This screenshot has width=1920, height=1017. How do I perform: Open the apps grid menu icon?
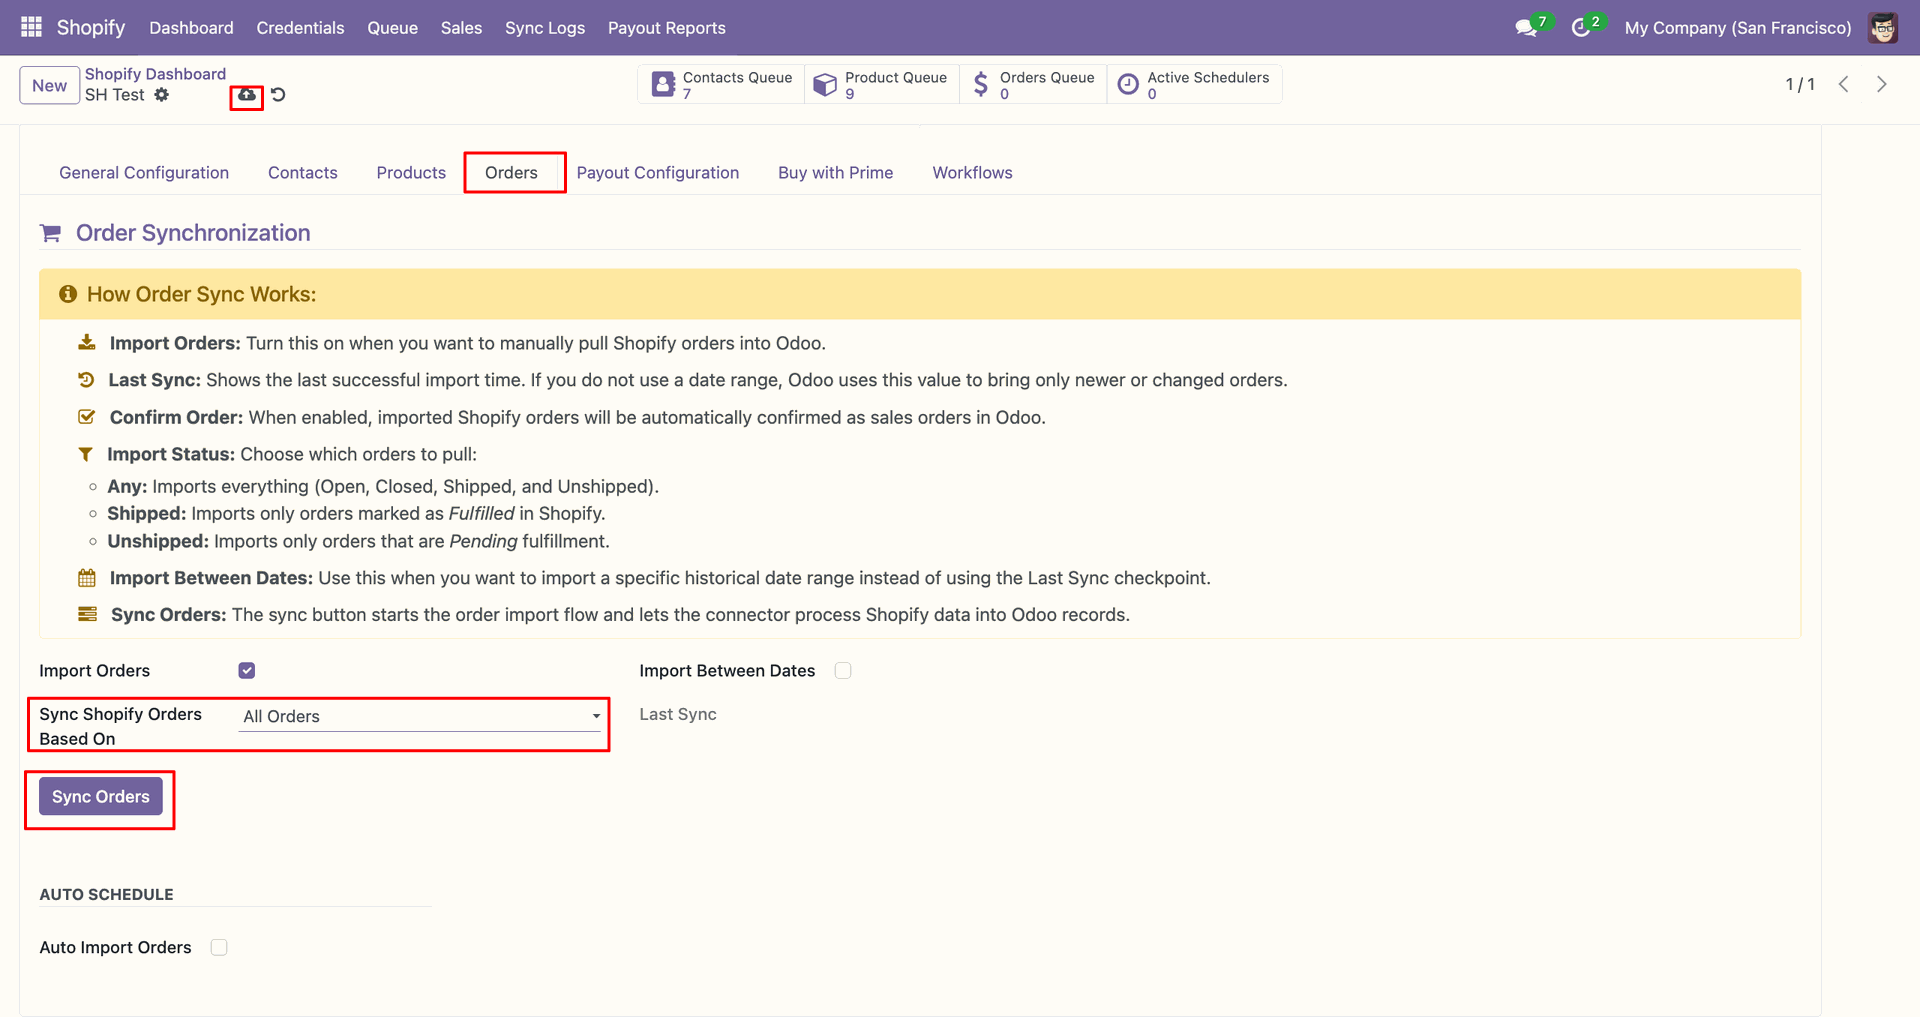31,27
